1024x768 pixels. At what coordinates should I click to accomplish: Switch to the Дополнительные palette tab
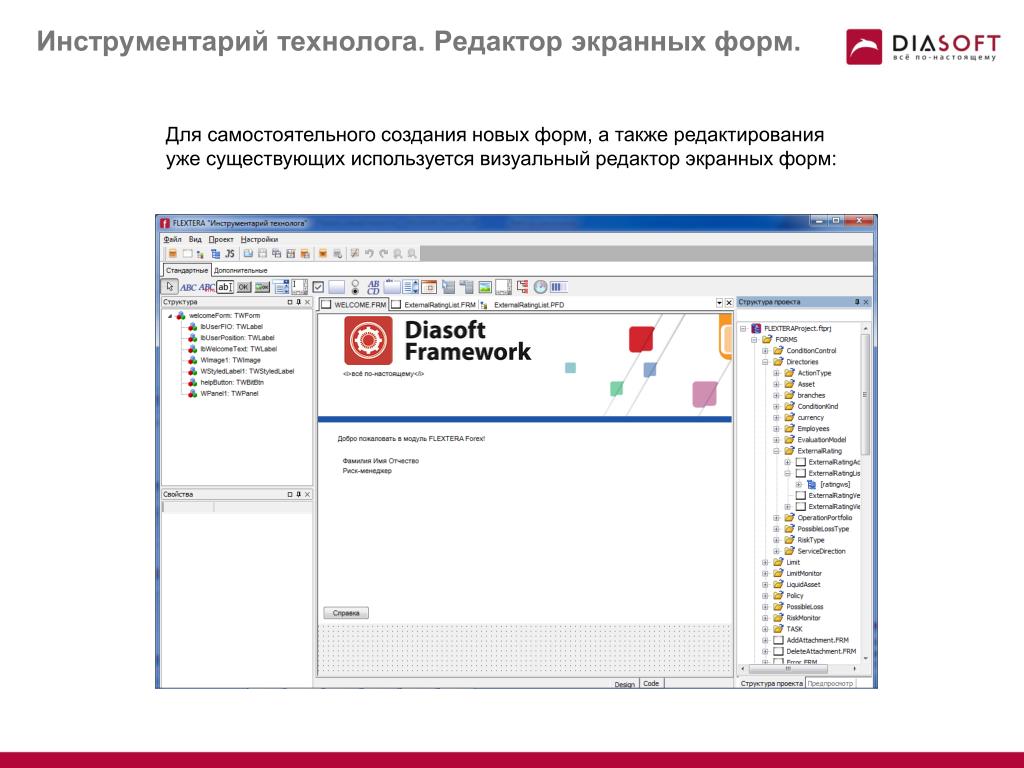(240, 270)
